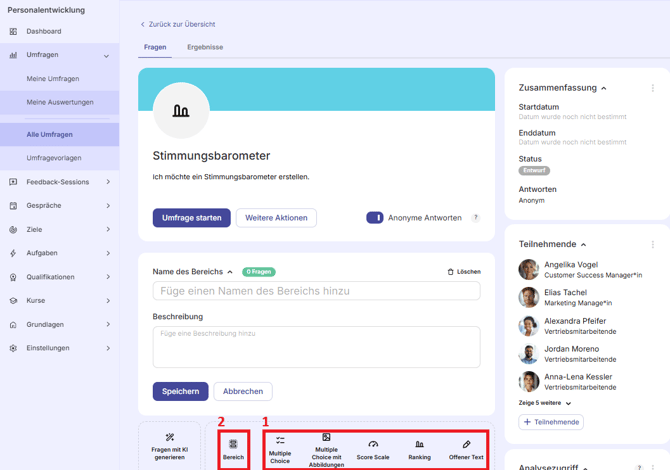Click the survey logo circle icon
The height and width of the screenshot is (470, 670).
(x=181, y=111)
